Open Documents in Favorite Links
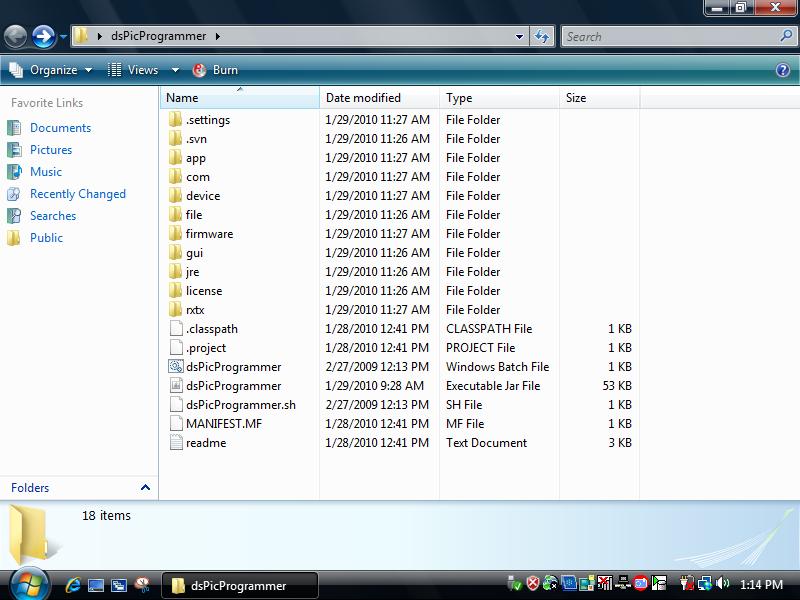Image resolution: width=800 pixels, height=600 pixels. (60, 128)
